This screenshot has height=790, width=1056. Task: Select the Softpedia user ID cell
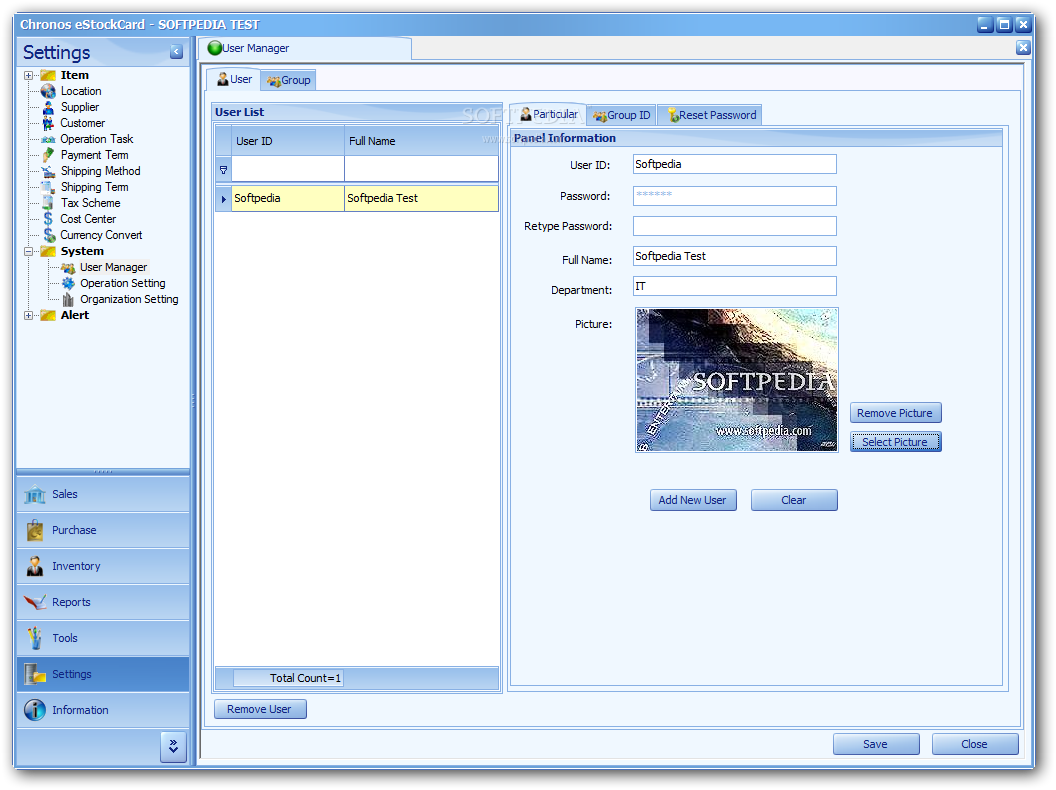(x=288, y=199)
